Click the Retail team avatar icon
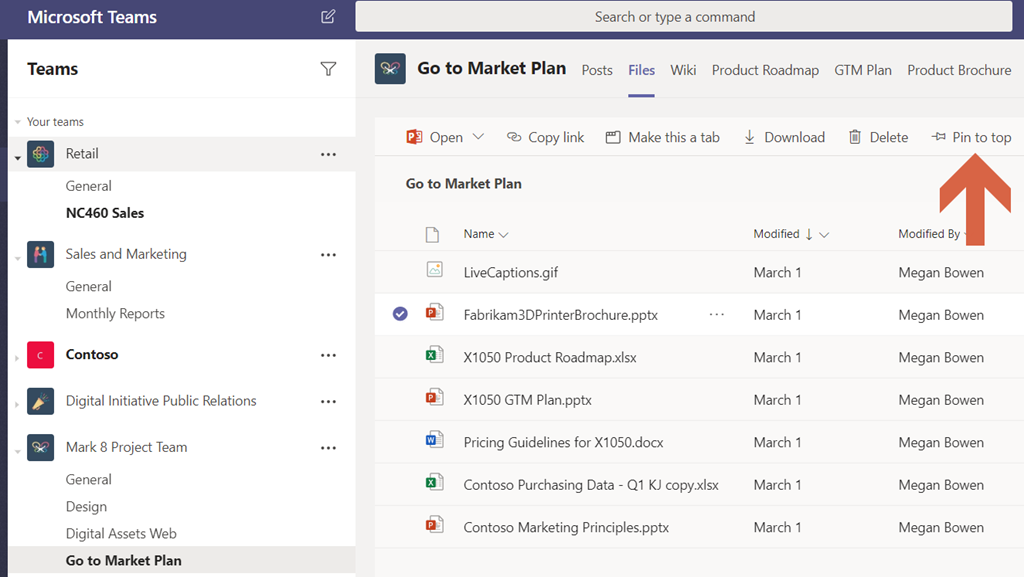The width and height of the screenshot is (1024, 577). [40, 154]
